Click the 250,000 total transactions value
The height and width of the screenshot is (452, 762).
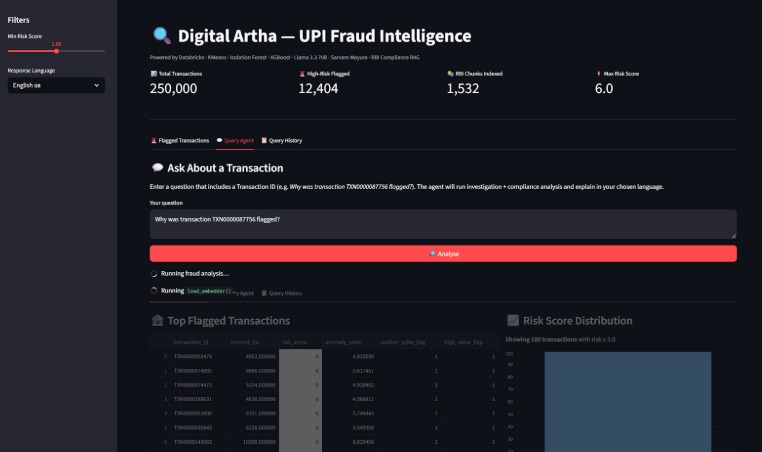pyautogui.click(x=173, y=88)
